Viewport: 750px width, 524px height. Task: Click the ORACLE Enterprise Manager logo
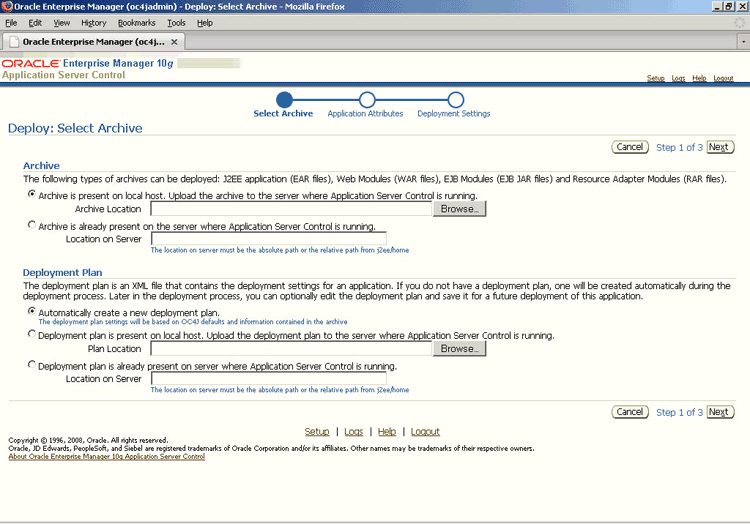pos(88,63)
